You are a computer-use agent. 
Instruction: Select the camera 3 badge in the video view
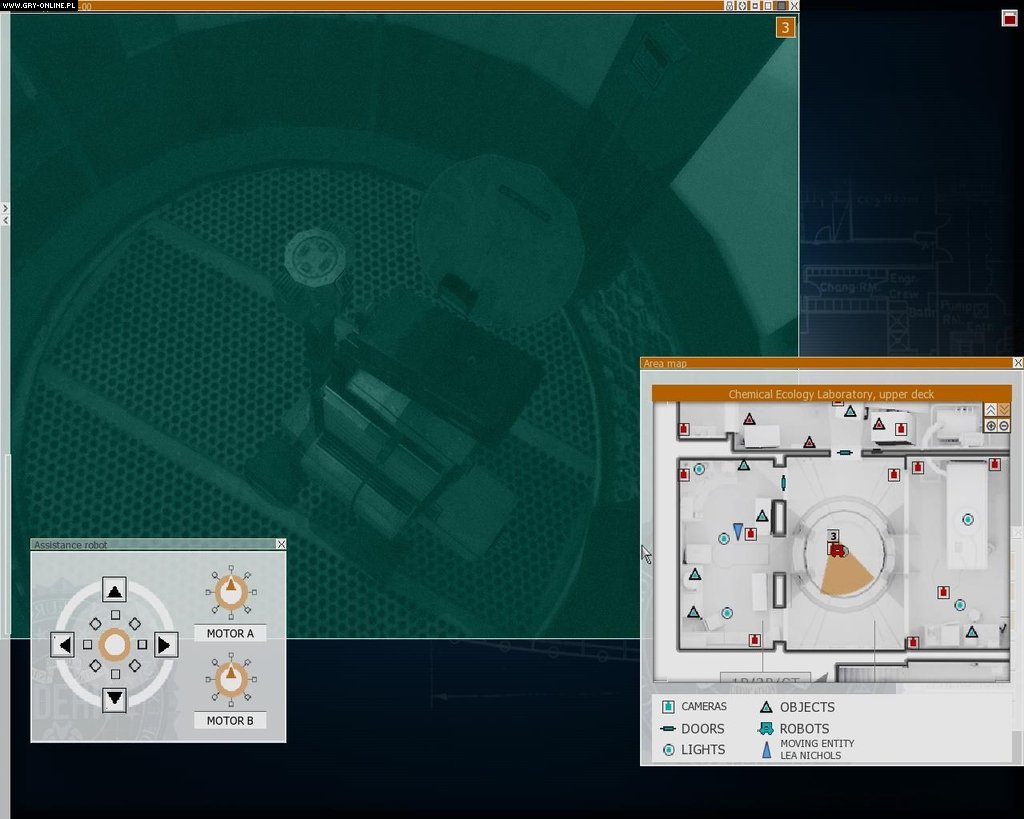785,28
